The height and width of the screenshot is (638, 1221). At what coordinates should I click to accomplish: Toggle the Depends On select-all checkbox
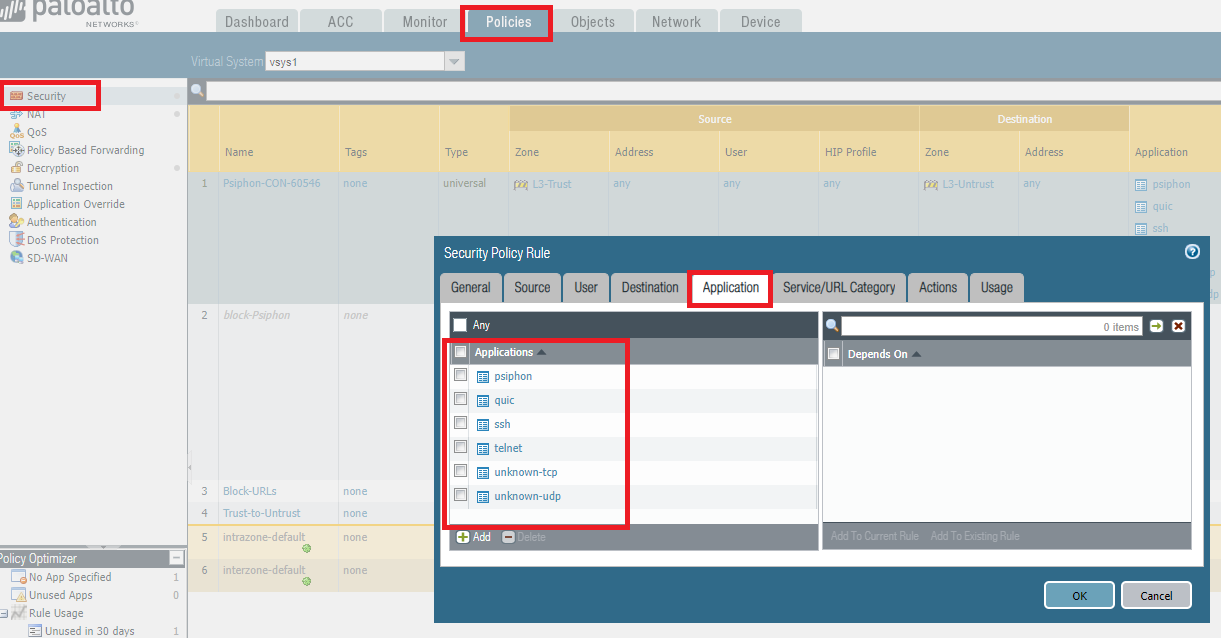coord(833,354)
